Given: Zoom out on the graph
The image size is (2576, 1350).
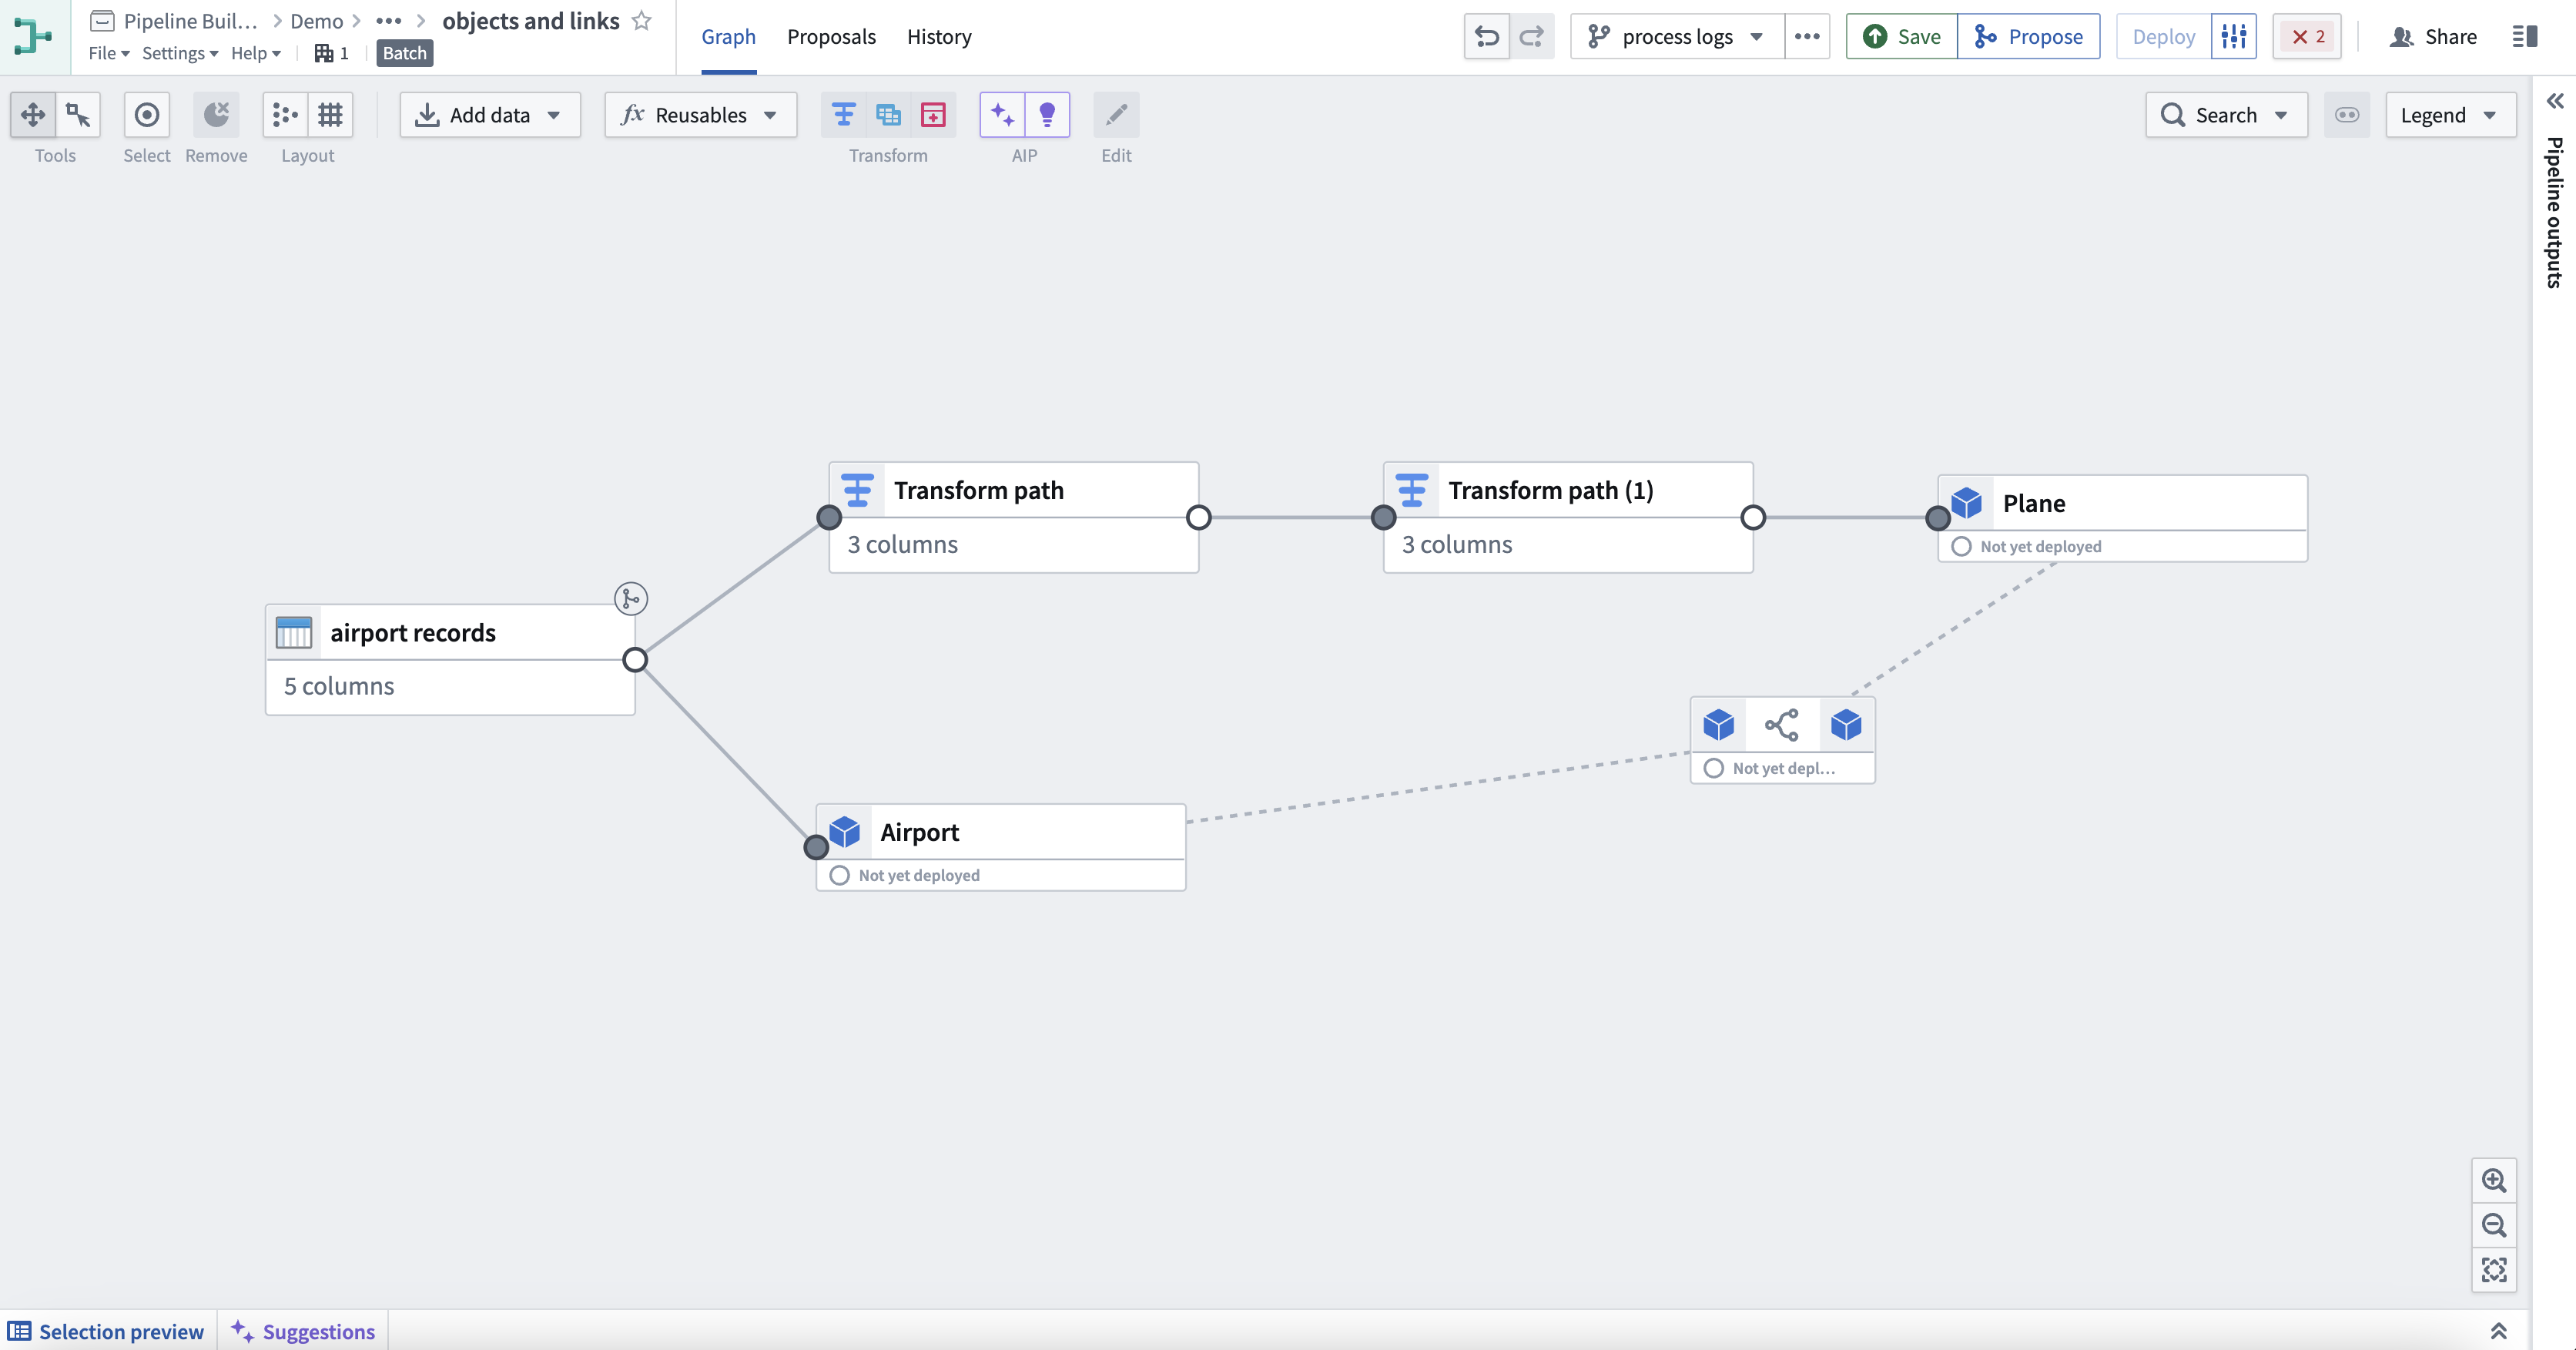Looking at the screenshot, I should tap(2494, 1225).
